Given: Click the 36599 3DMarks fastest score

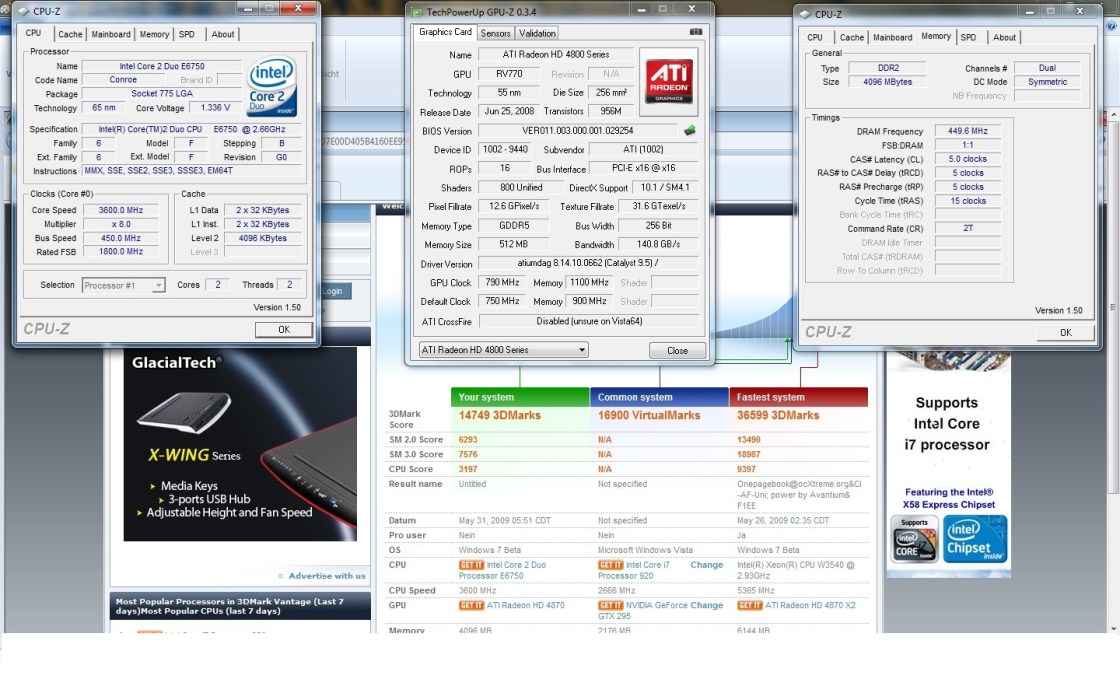Looking at the screenshot, I should [778, 416].
